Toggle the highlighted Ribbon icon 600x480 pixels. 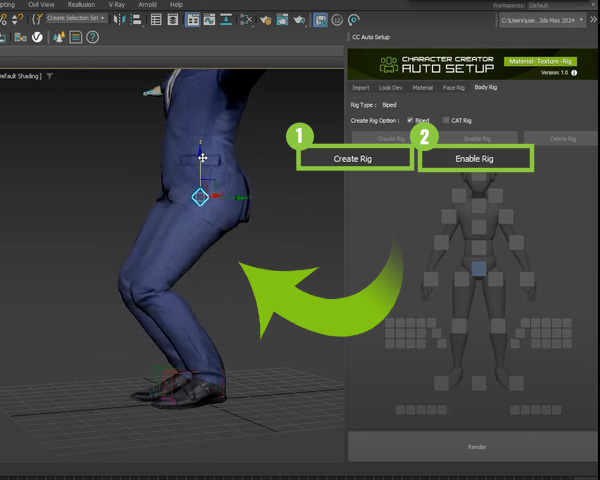coord(192,20)
